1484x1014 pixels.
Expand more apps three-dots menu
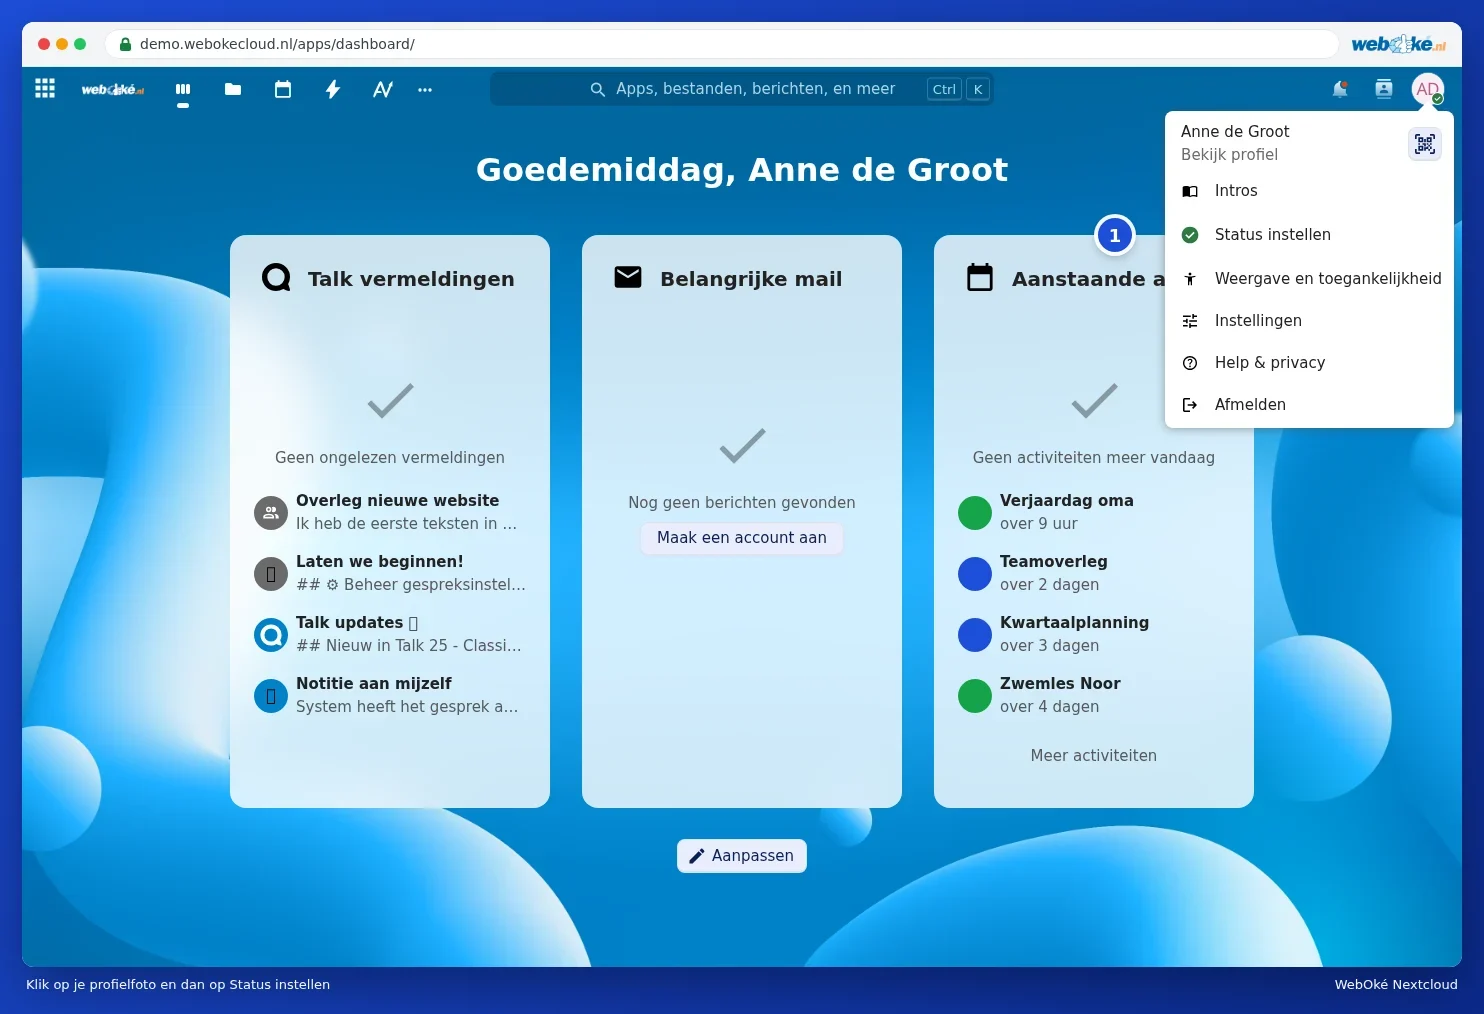tap(425, 89)
